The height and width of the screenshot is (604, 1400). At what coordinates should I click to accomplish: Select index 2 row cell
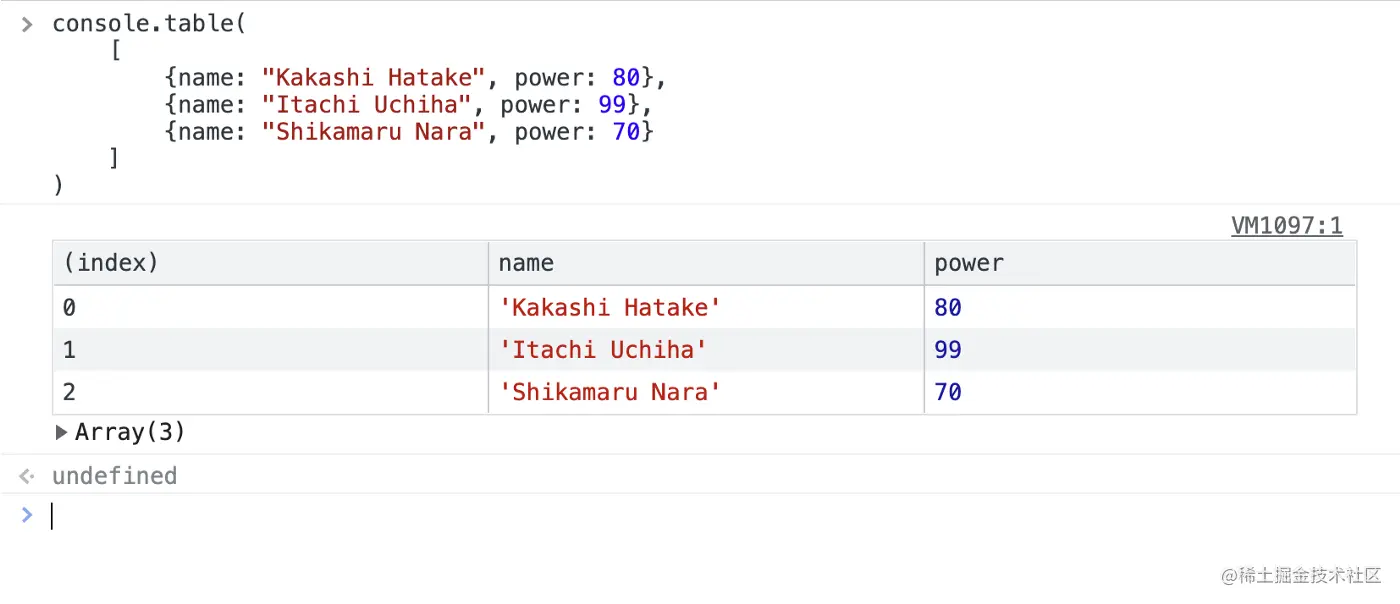[x=69, y=392]
